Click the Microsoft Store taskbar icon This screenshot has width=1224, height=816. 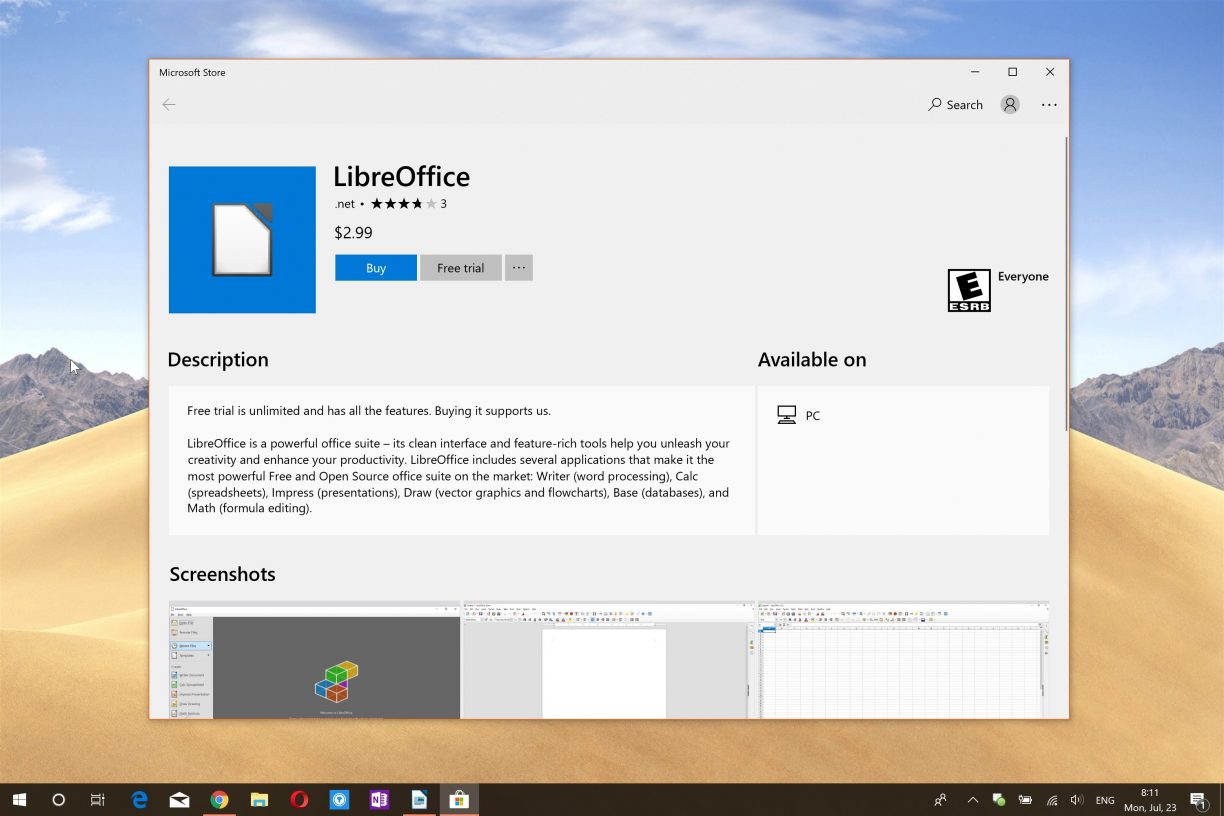coord(459,800)
